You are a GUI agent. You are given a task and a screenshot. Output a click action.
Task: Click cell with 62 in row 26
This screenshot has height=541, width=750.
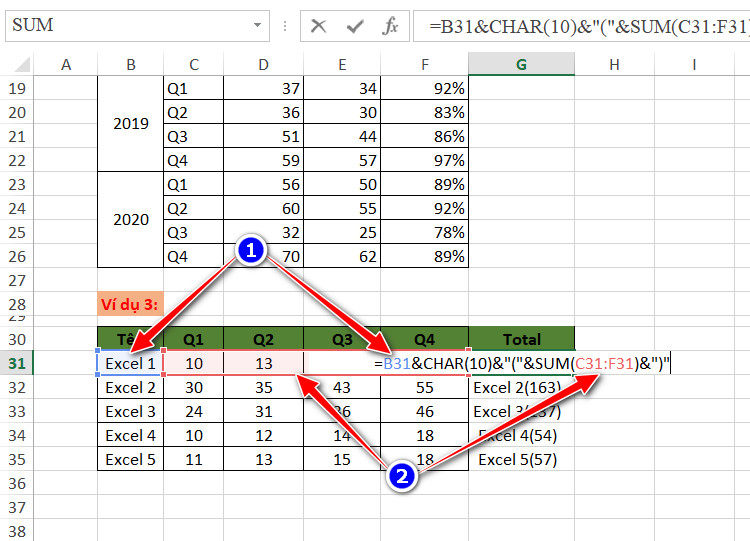pos(342,256)
